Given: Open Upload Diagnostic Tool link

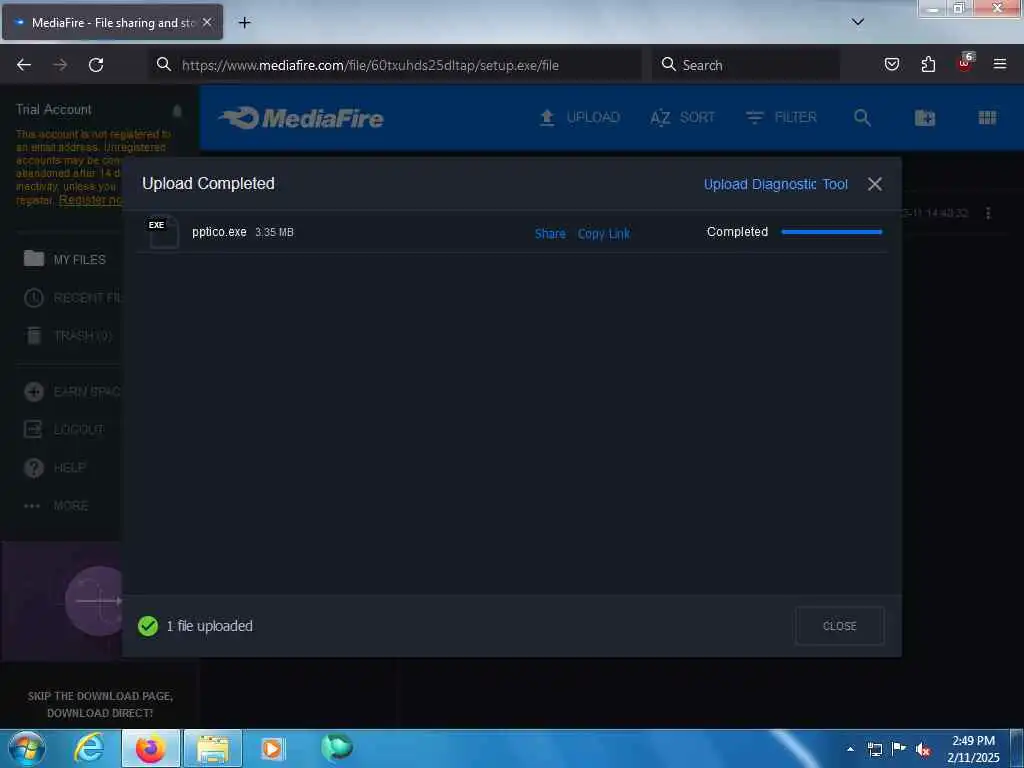Looking at the screenshot, I should [776, 184].
